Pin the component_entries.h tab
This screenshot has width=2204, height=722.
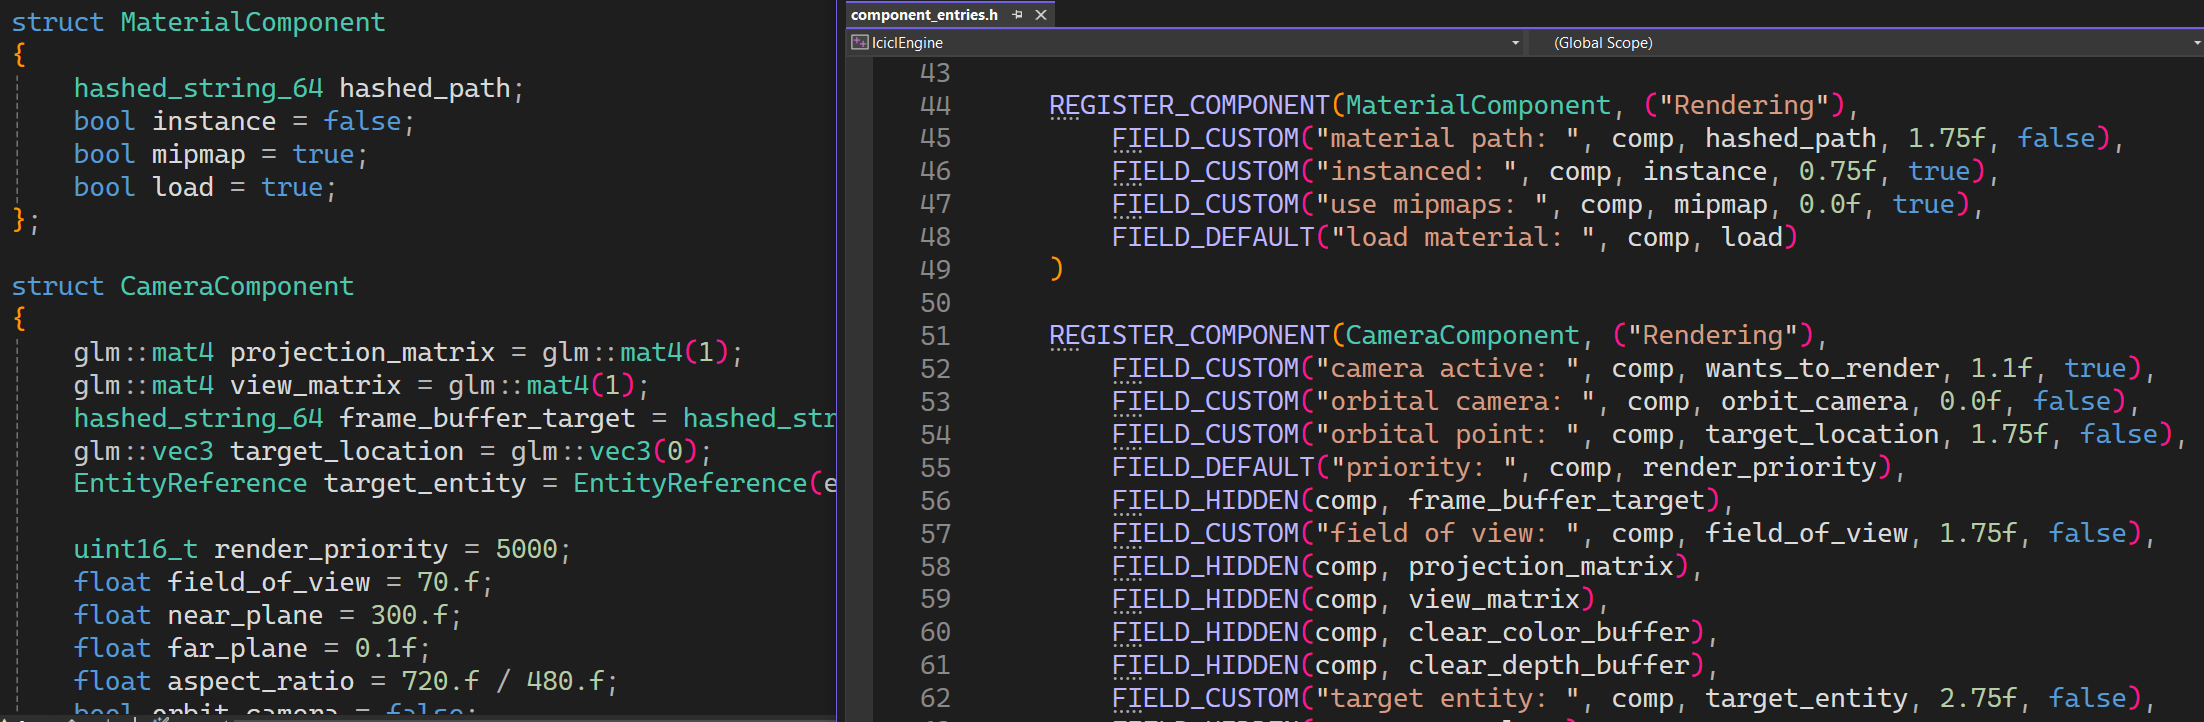tap(1017, 15)
